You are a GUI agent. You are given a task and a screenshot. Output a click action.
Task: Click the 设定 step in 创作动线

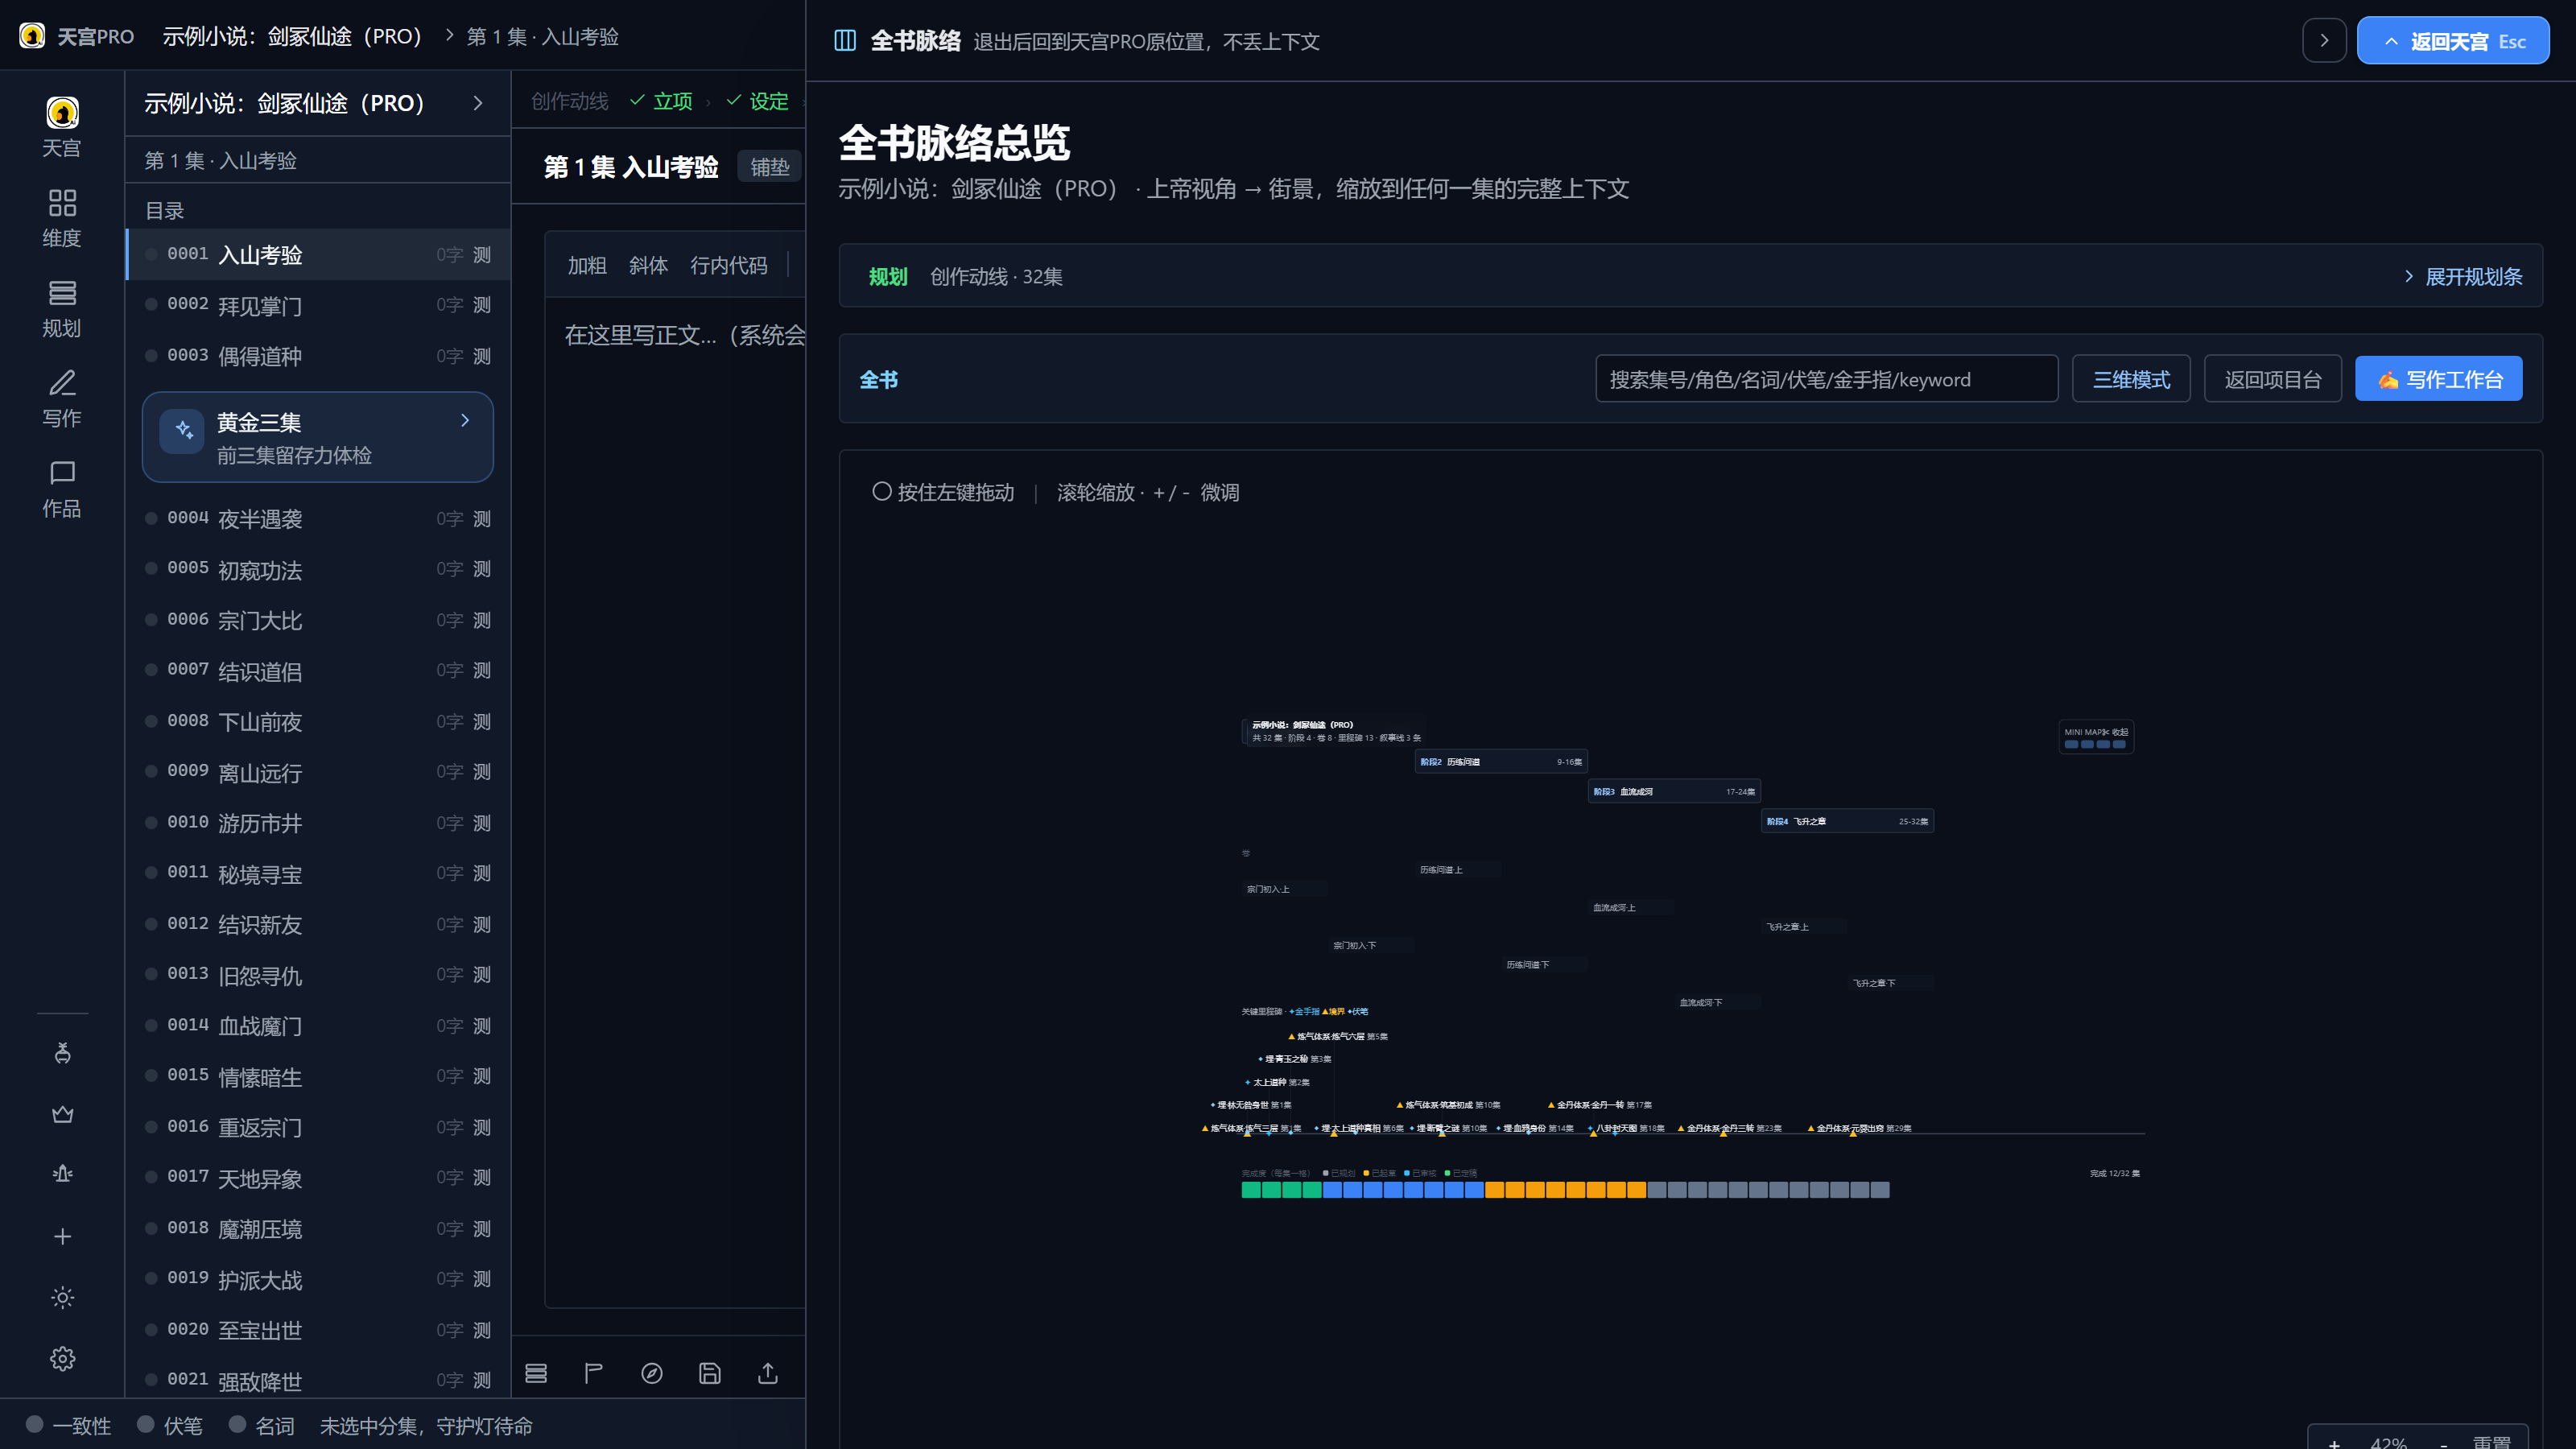757,101
